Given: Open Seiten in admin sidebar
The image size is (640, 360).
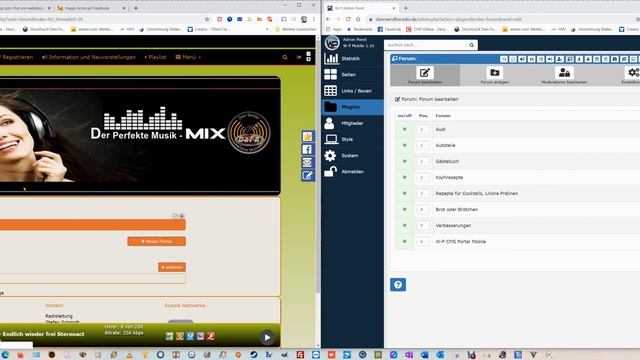Looking at the screenshot, I should [352, 75].
